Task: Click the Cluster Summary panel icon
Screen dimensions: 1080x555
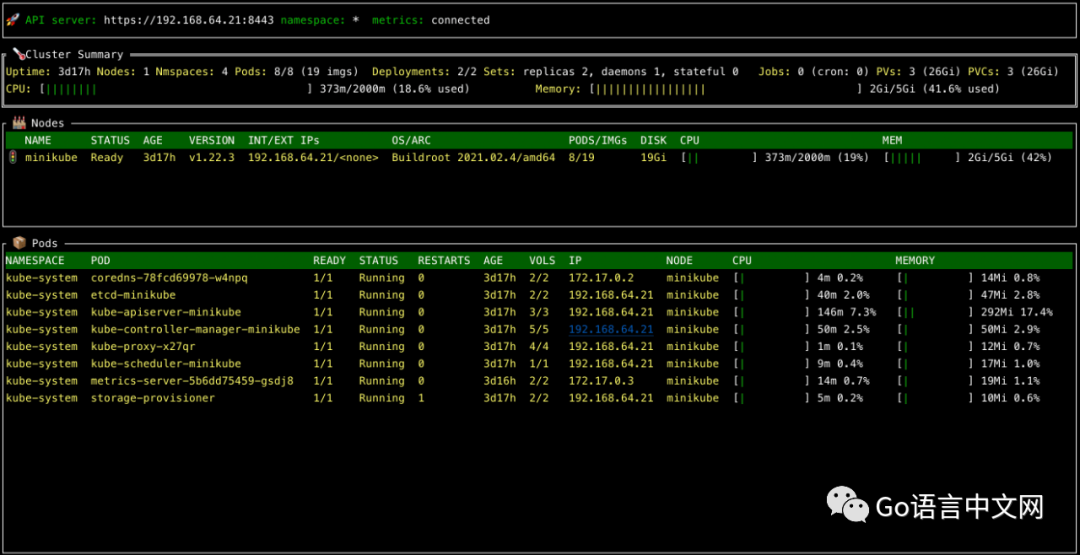Action: (17, 54)
